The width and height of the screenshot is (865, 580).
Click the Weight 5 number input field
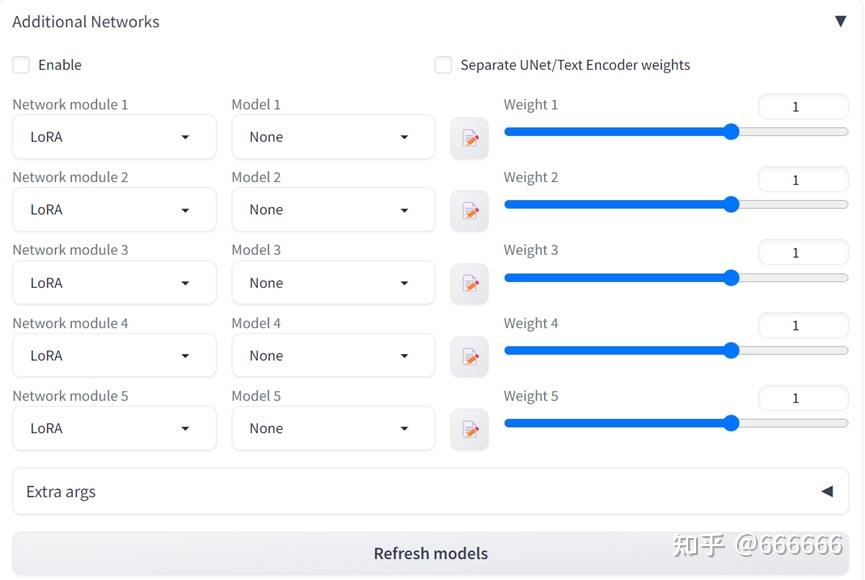[x=803, y=398]
